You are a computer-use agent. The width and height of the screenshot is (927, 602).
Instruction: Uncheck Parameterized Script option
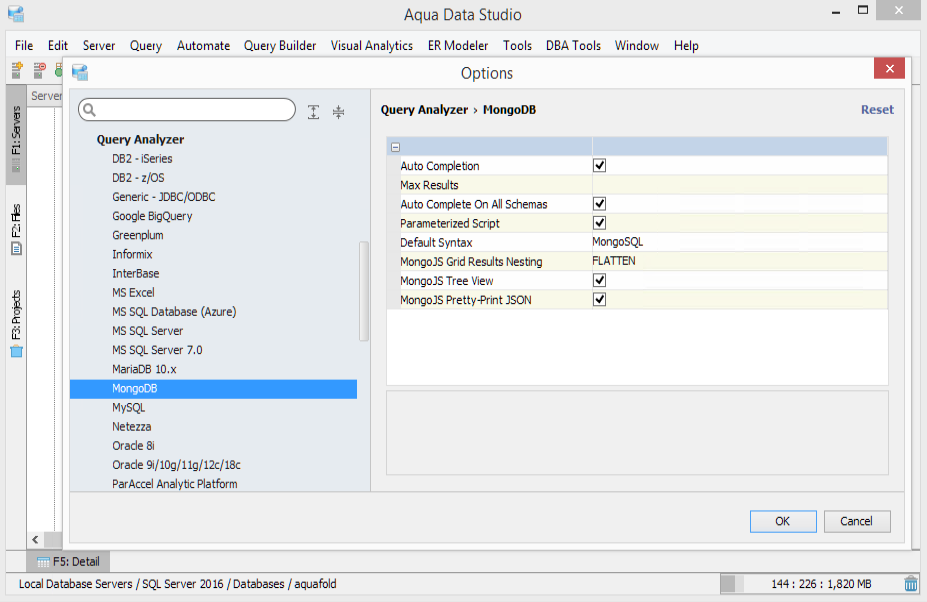(600, 223)
